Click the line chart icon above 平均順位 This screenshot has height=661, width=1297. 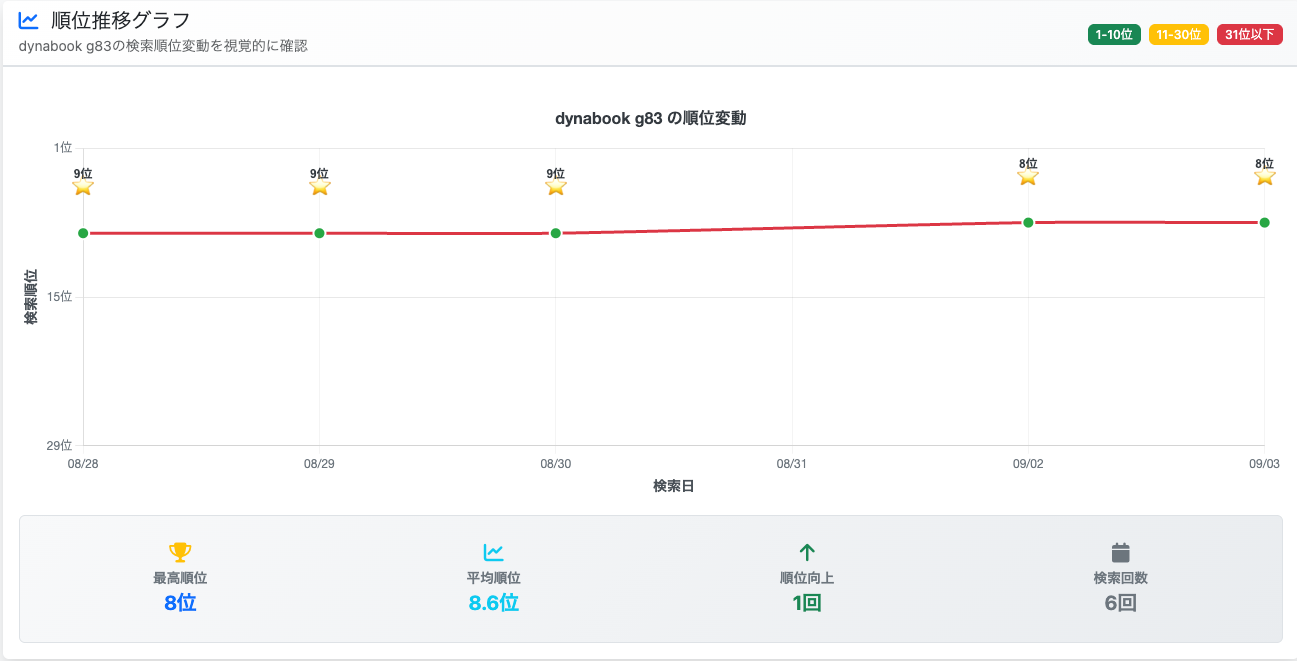pos(493,552)
